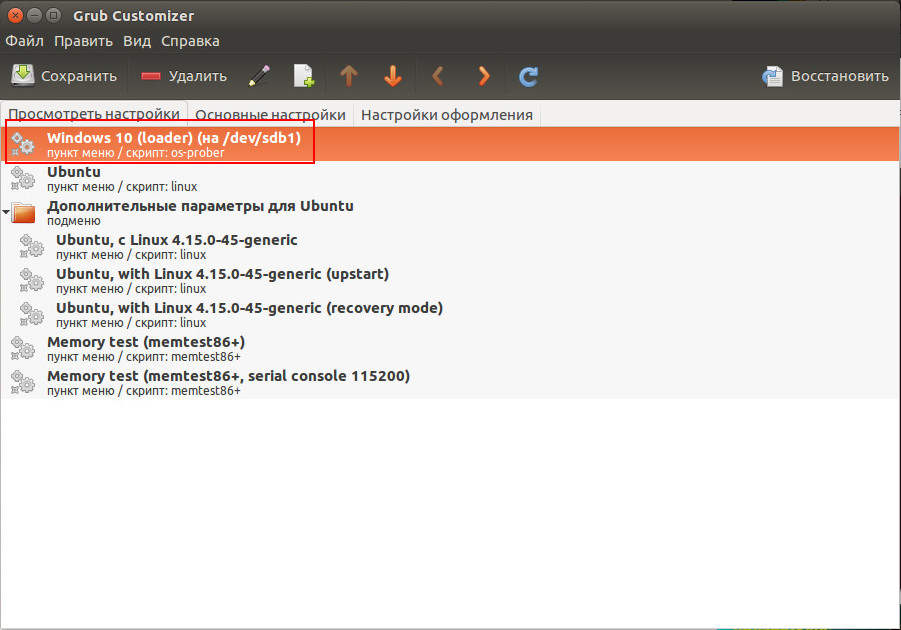Click the Удалить remove button
This screenshot has width=901, height=630.
coord(183,76)
